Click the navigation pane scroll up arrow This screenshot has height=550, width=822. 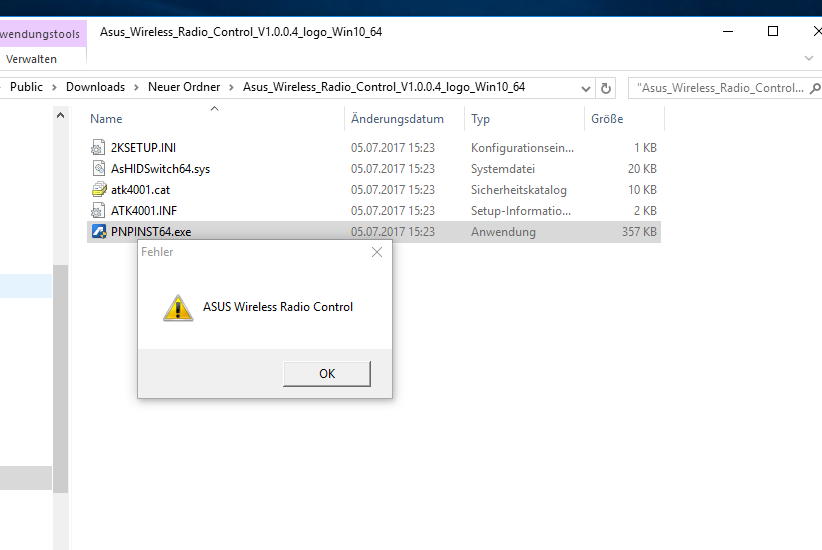coord(61,115)
